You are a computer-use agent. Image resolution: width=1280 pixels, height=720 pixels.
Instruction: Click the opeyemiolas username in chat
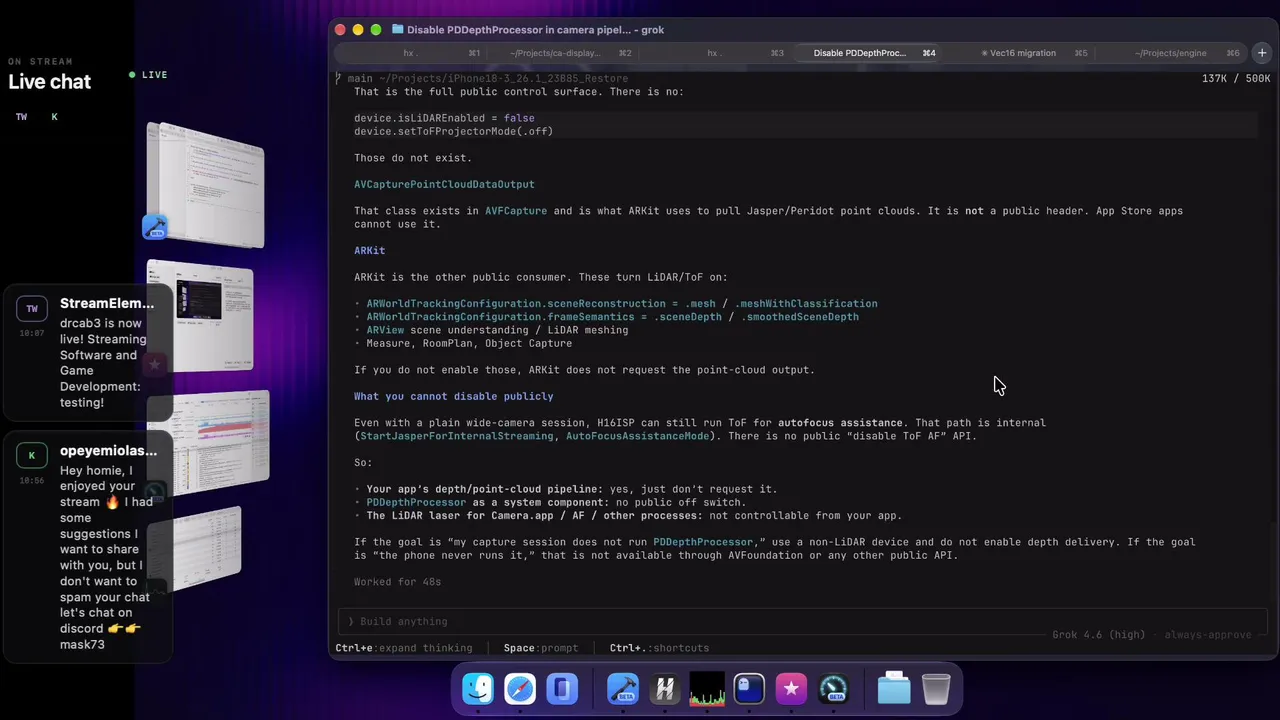pos(108,450)
